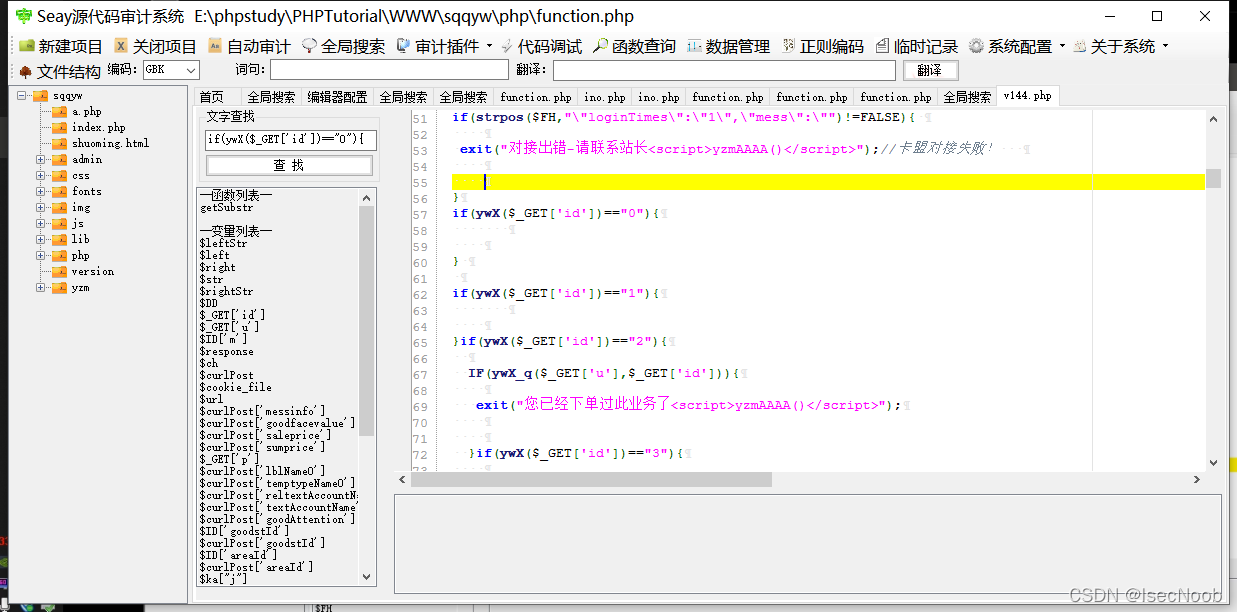
Task: Click the variable list's scroll down arrow
Action: pos(366,577)
